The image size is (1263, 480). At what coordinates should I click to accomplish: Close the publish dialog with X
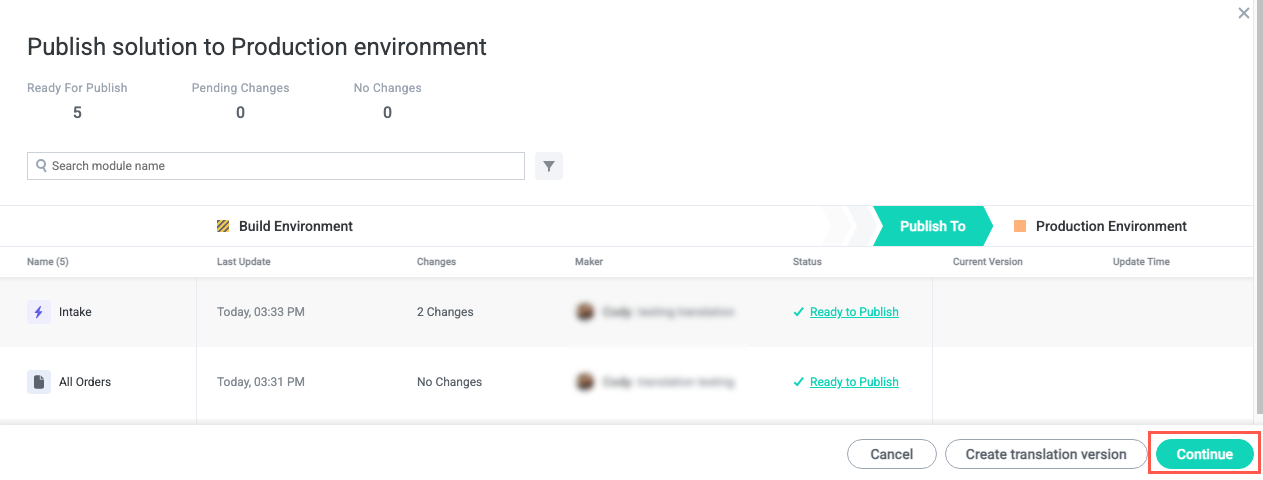[1244, 13]
